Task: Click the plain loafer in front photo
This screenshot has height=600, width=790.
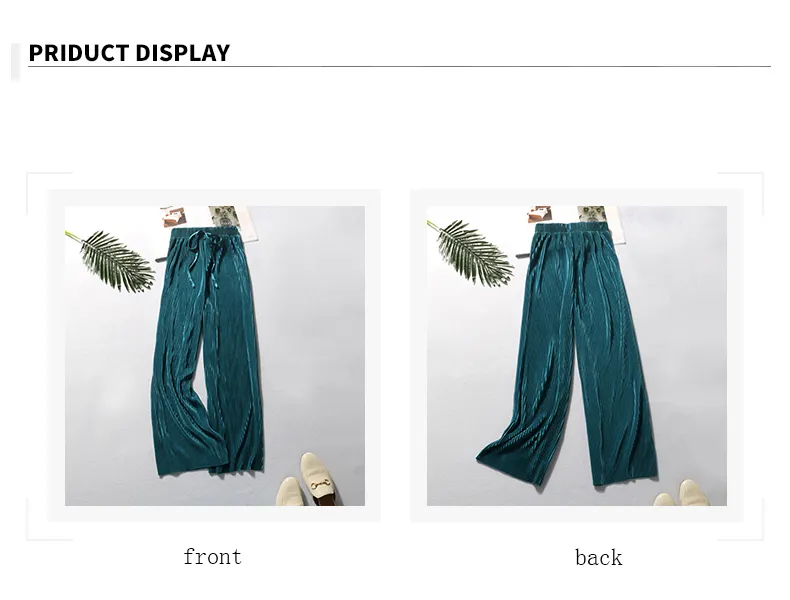Action: [x=288, y=491]
